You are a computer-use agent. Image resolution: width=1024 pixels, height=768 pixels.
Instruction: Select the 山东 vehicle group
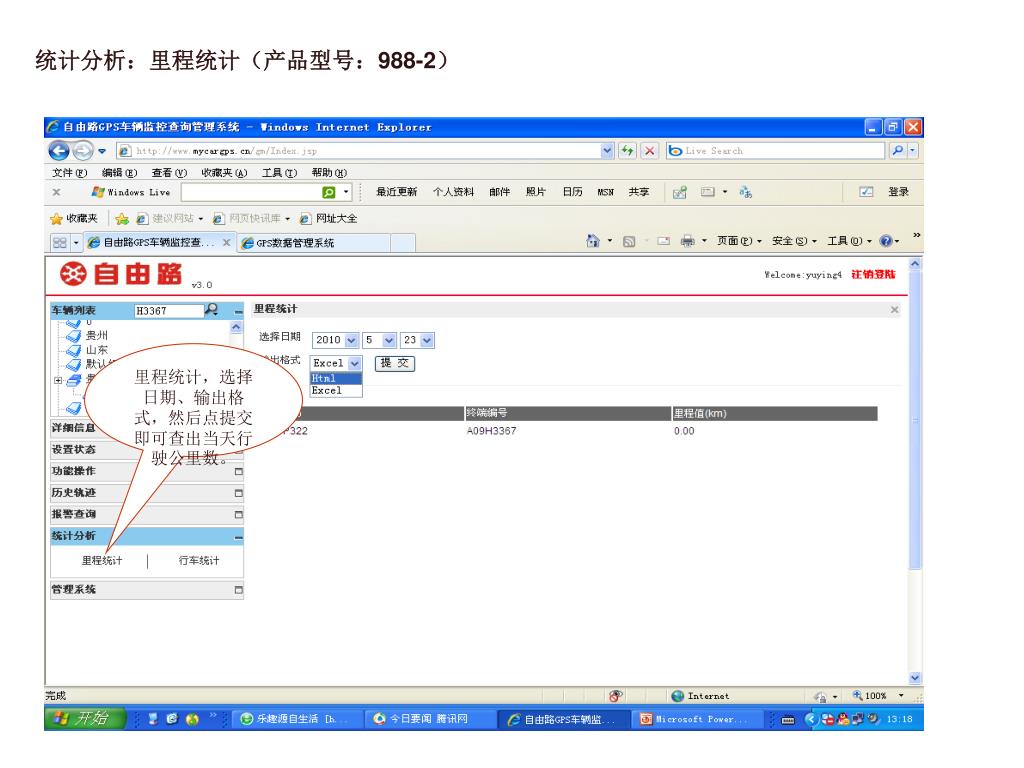pos(97,350)
